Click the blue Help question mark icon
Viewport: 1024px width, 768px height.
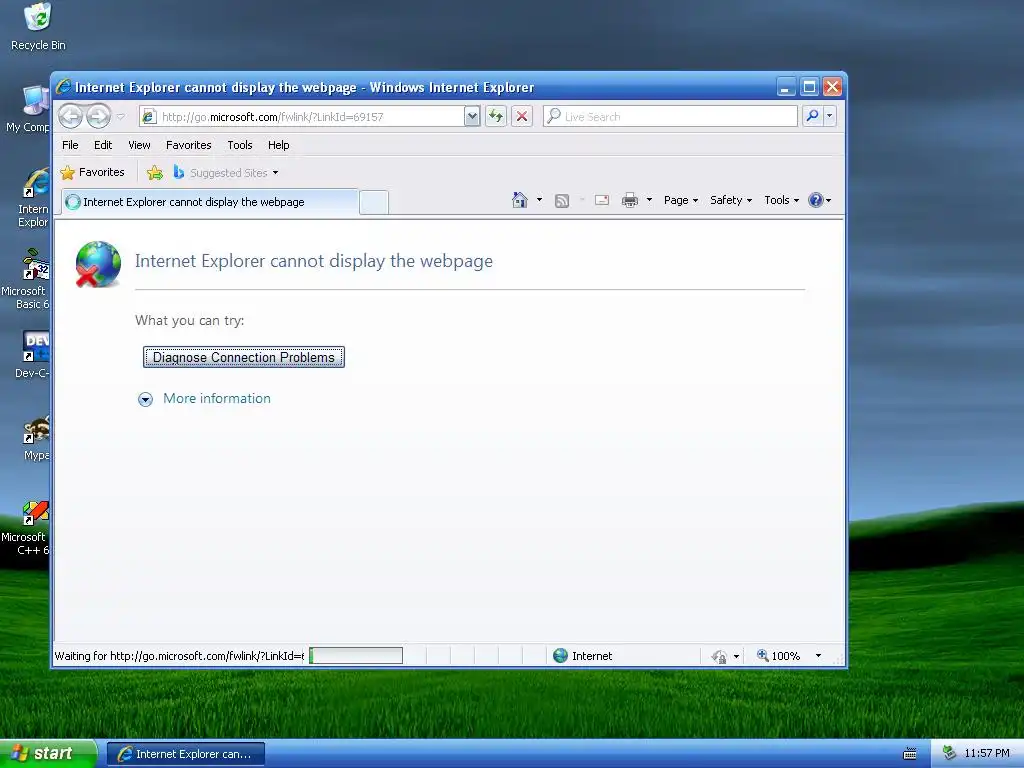(x=816, y=200)
